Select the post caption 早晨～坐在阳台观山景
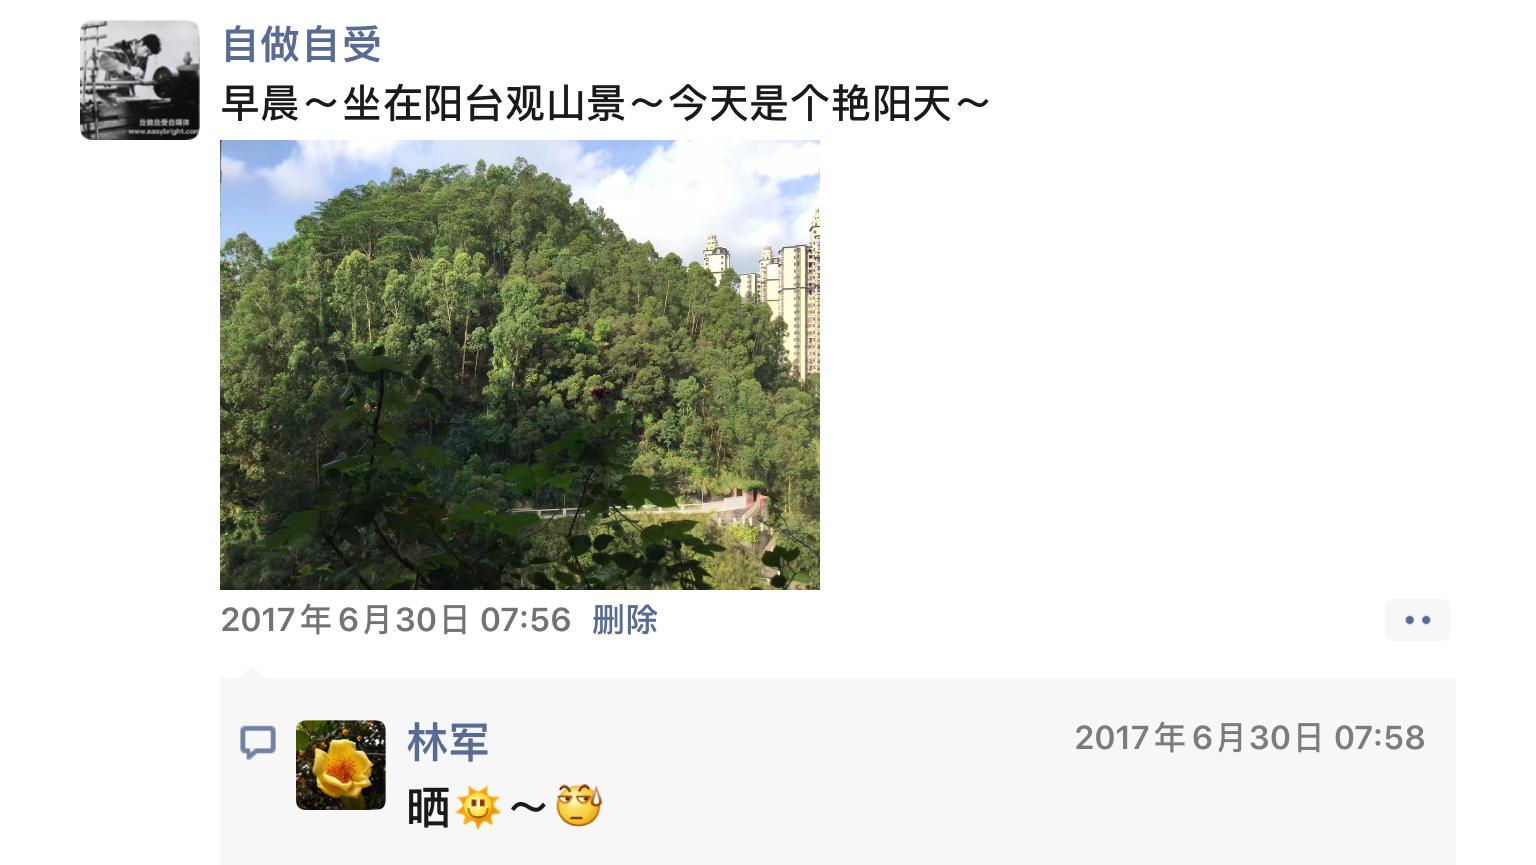The image size is (1536, 865). [x=423, y=104]
